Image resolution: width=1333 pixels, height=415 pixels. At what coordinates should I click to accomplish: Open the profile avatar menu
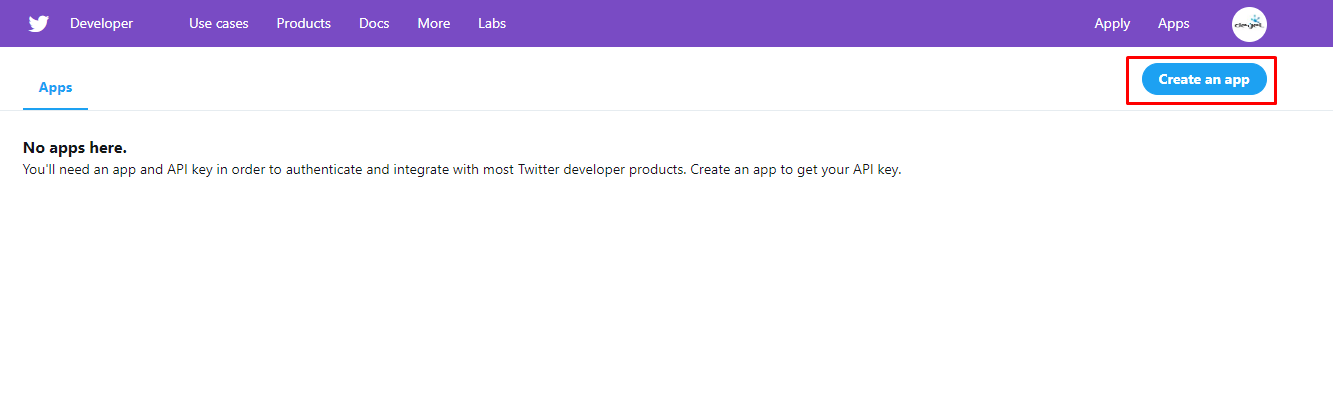[1249, 24]
